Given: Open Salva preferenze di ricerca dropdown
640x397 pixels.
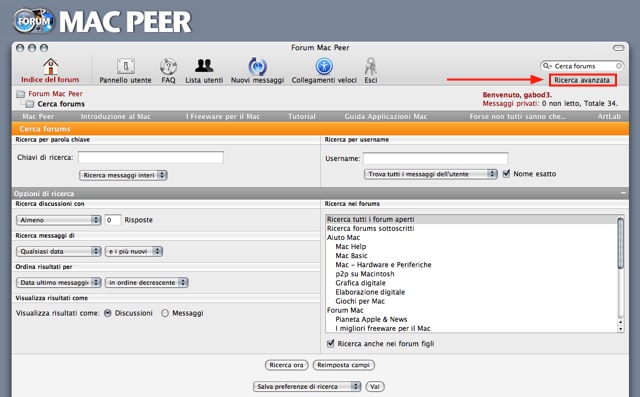Looking at the screenshot, I should click(307, 386).
